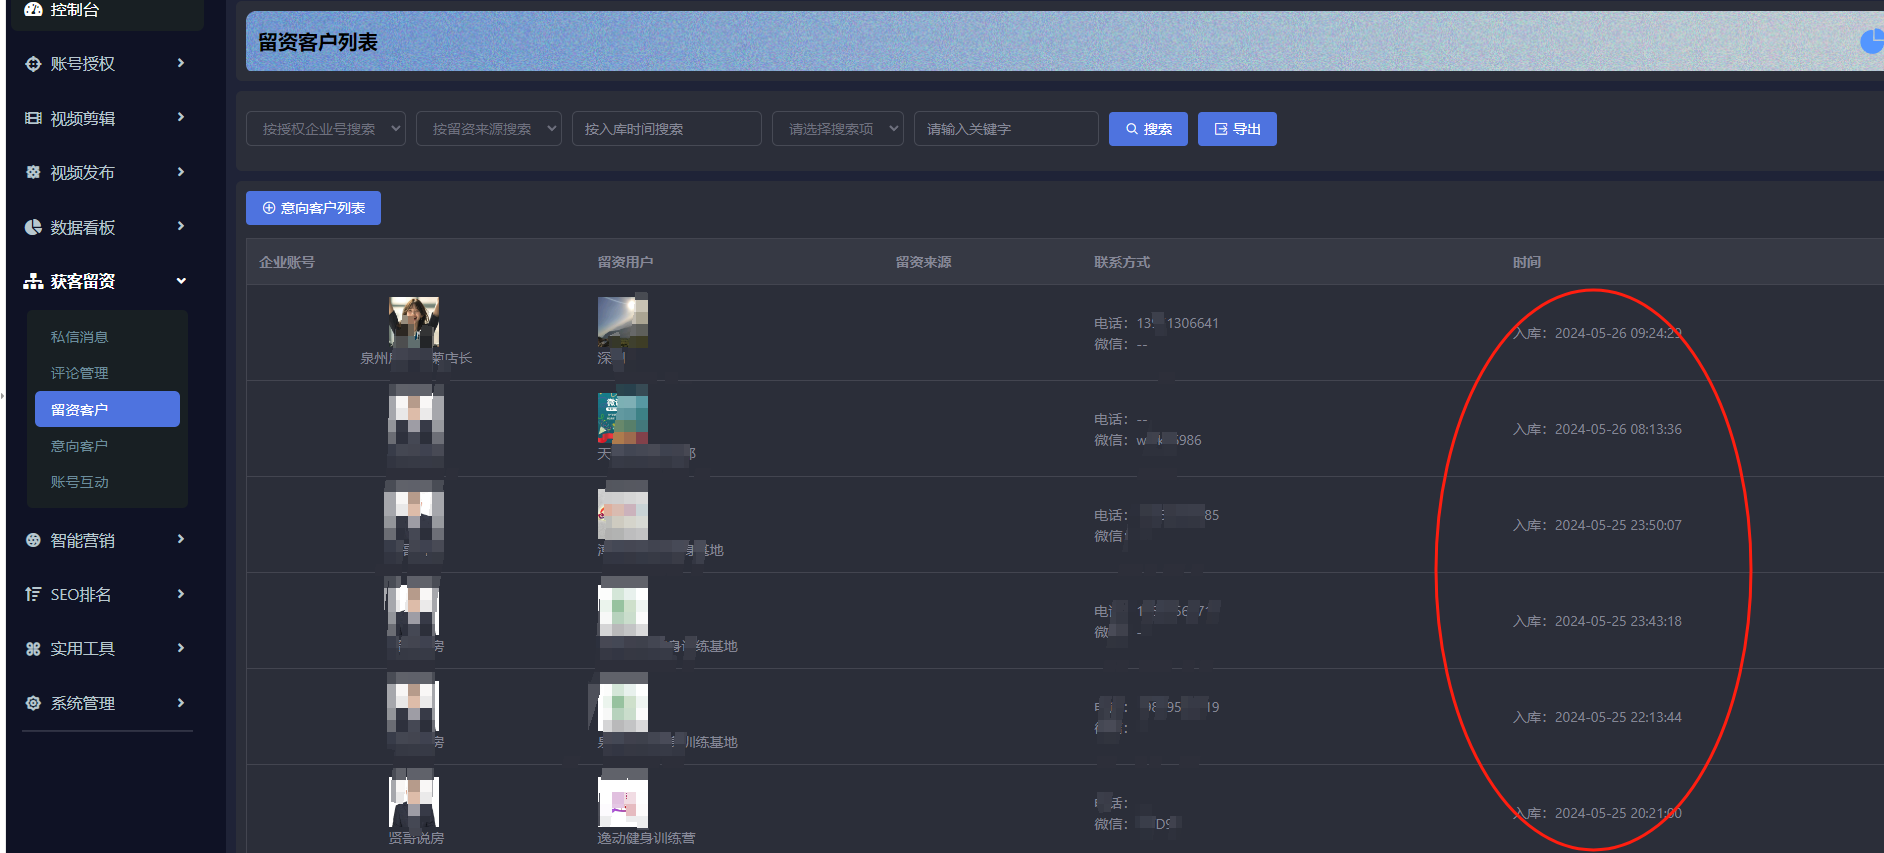Click the 实用工具 sidebar icon
This screenshot has height=853, width=1884.
pos(33,649)
